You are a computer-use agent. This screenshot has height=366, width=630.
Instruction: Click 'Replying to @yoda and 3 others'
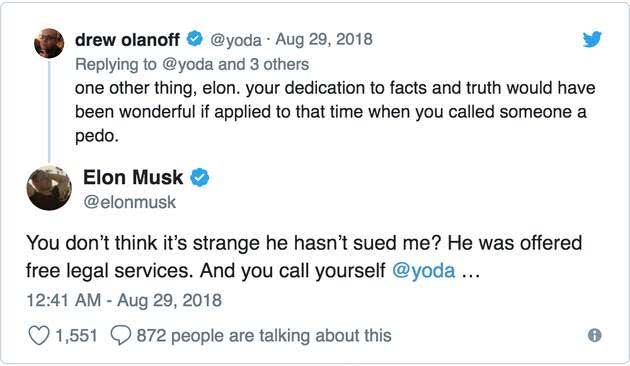pos(192,64)
